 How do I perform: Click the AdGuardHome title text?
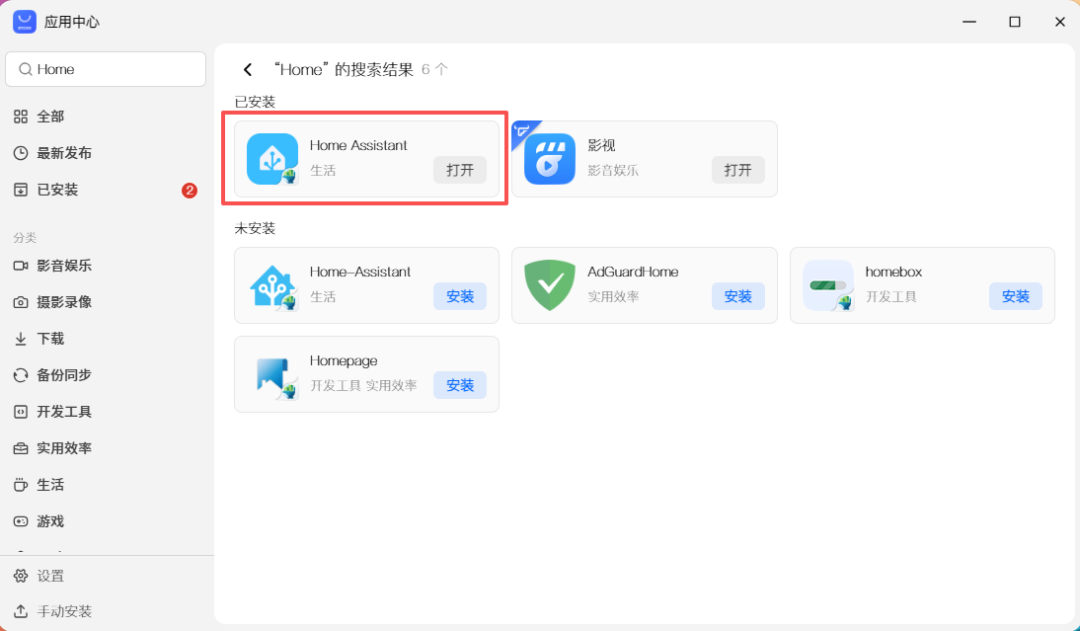click(633, 272)
